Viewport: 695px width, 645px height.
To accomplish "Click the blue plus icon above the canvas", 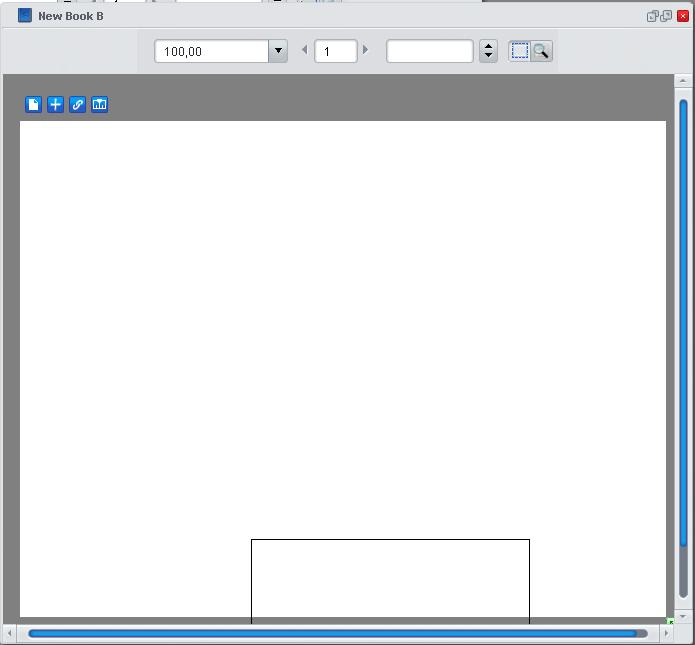I will [55, 105].
